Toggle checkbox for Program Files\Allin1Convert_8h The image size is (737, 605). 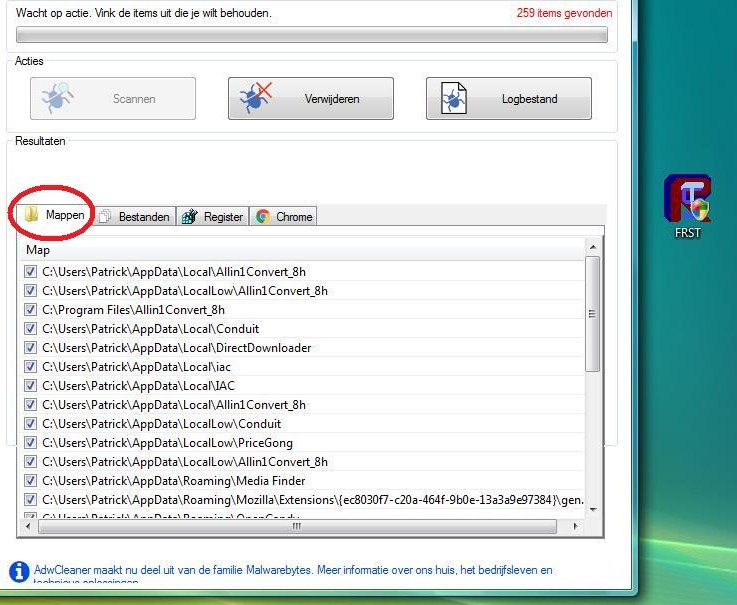31,310
